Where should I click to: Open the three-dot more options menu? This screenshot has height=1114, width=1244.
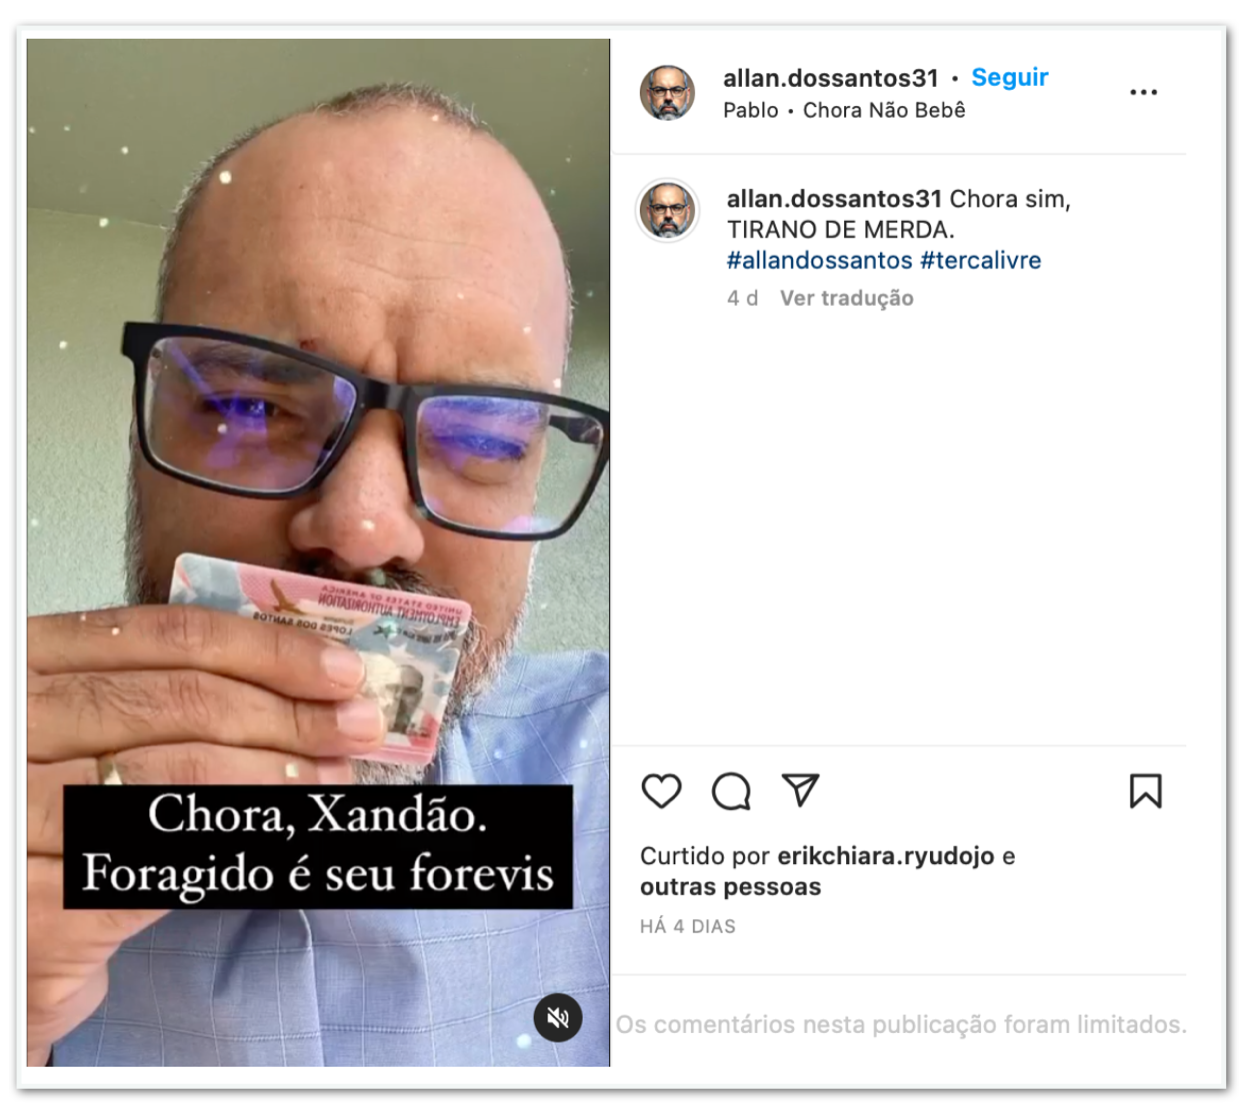pyautogui.click(x=1143, y=92)
